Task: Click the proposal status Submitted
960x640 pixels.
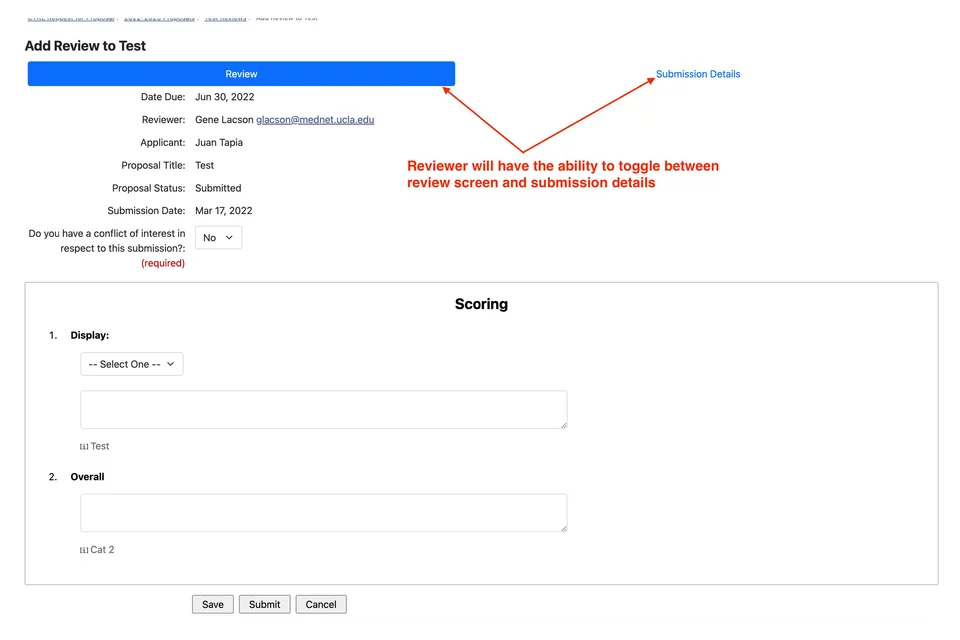Action: [218, 188]
